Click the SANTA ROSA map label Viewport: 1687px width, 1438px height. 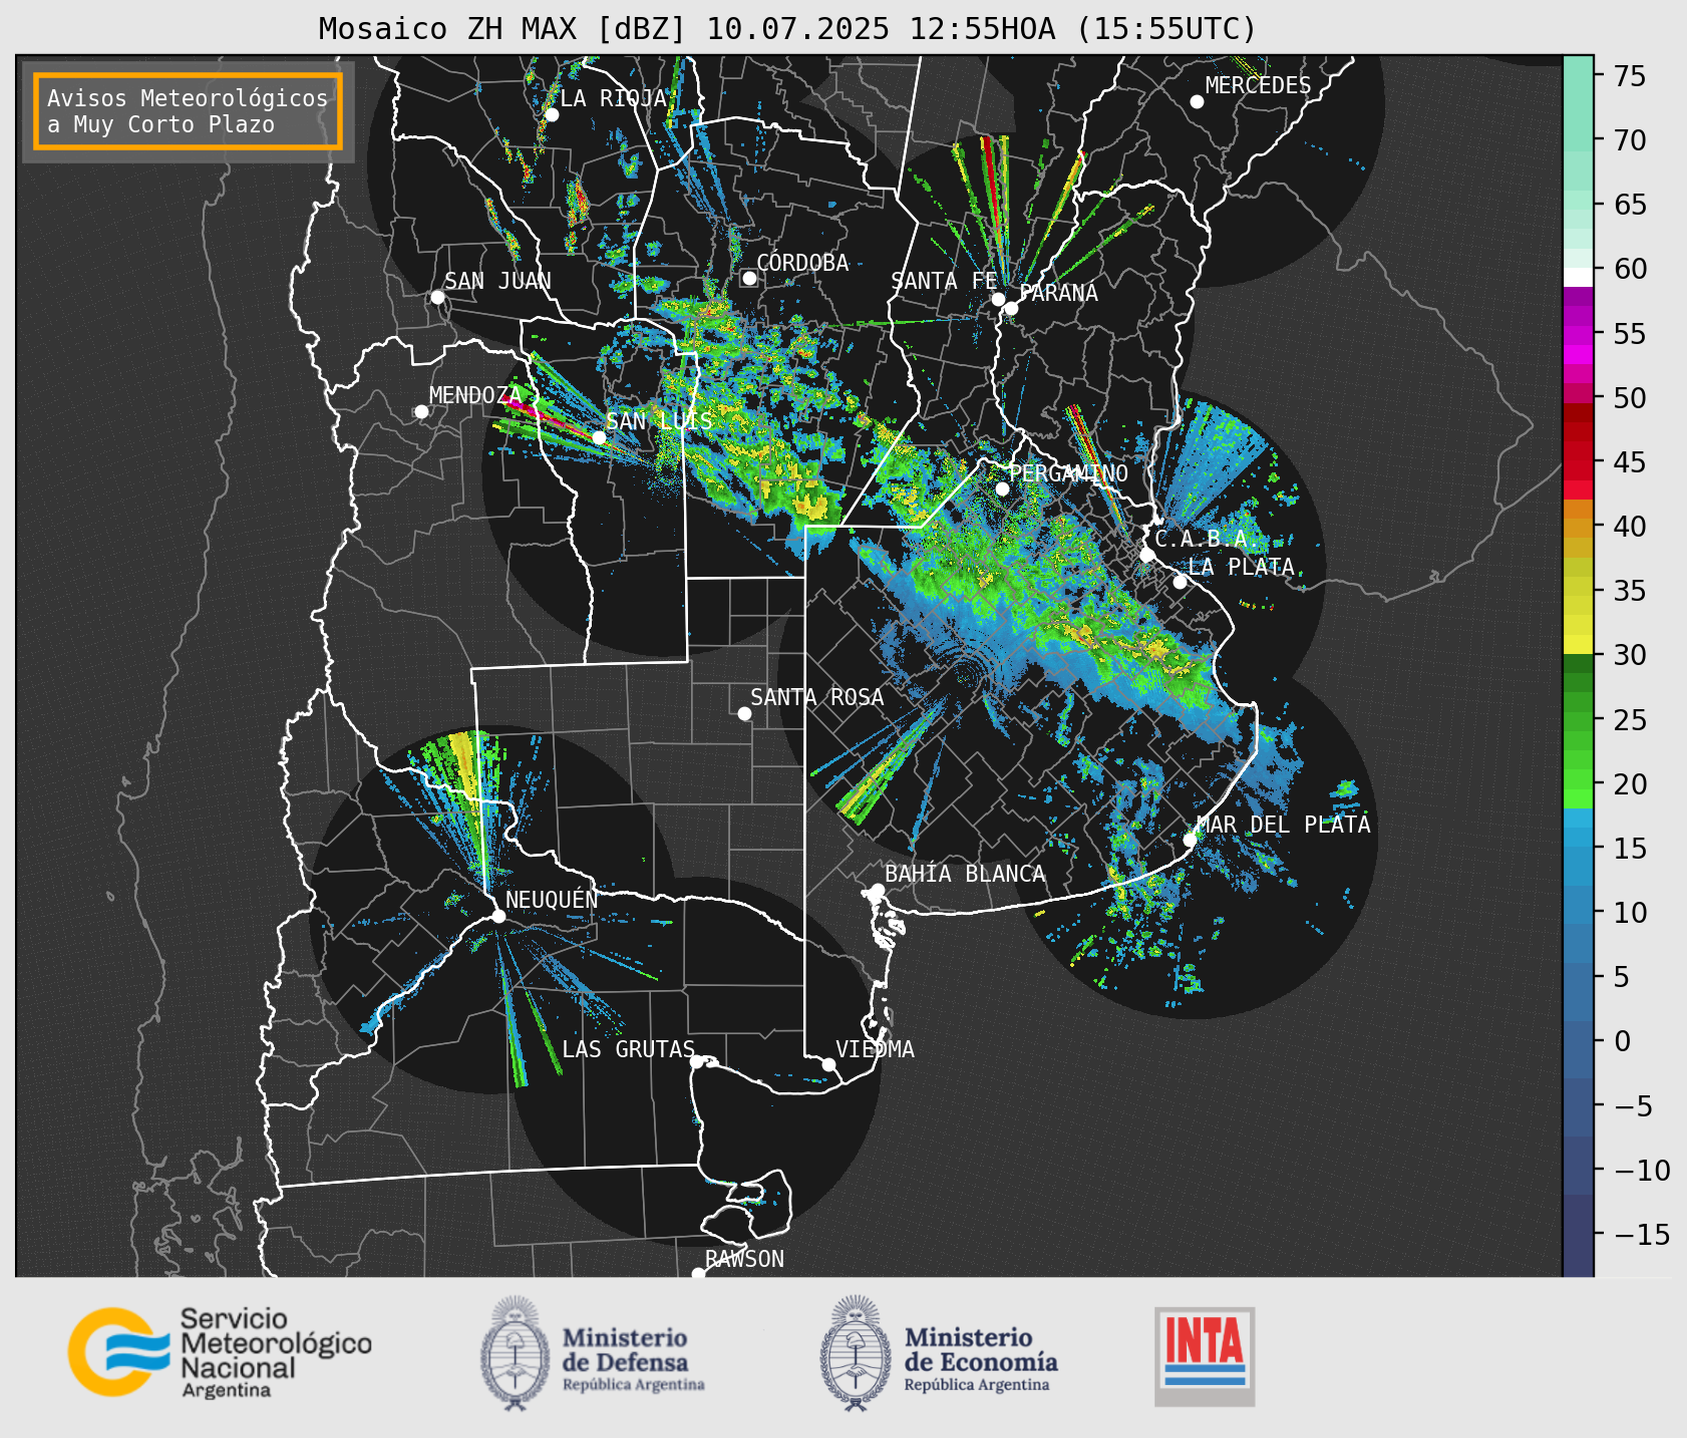coord(817,697)
